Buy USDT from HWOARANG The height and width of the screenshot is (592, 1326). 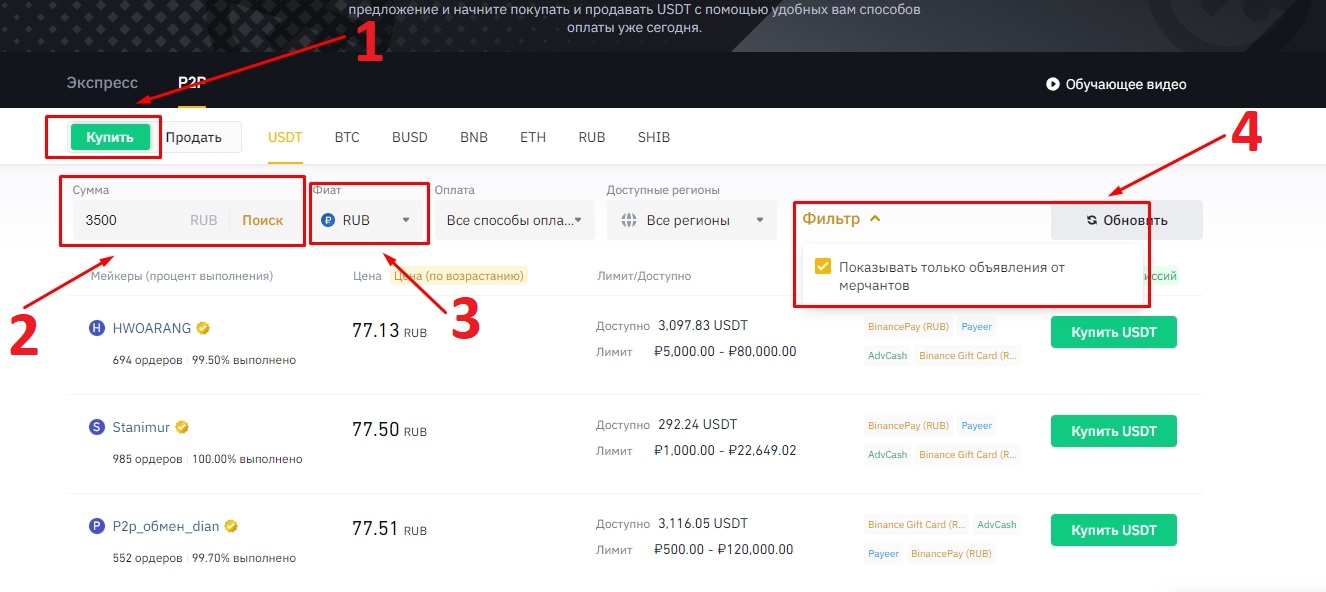[1114, 332]
